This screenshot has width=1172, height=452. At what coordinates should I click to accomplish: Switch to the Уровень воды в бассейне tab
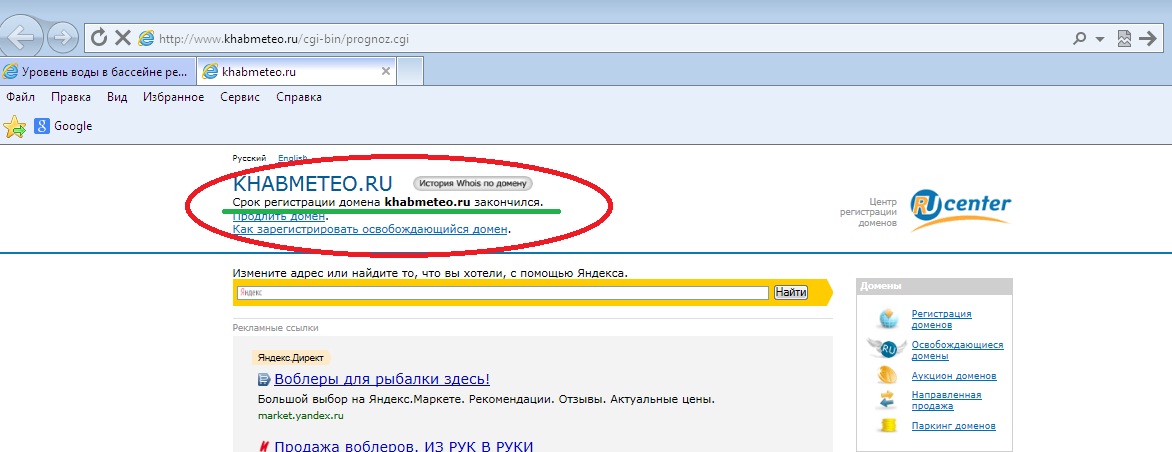(97, 72)
